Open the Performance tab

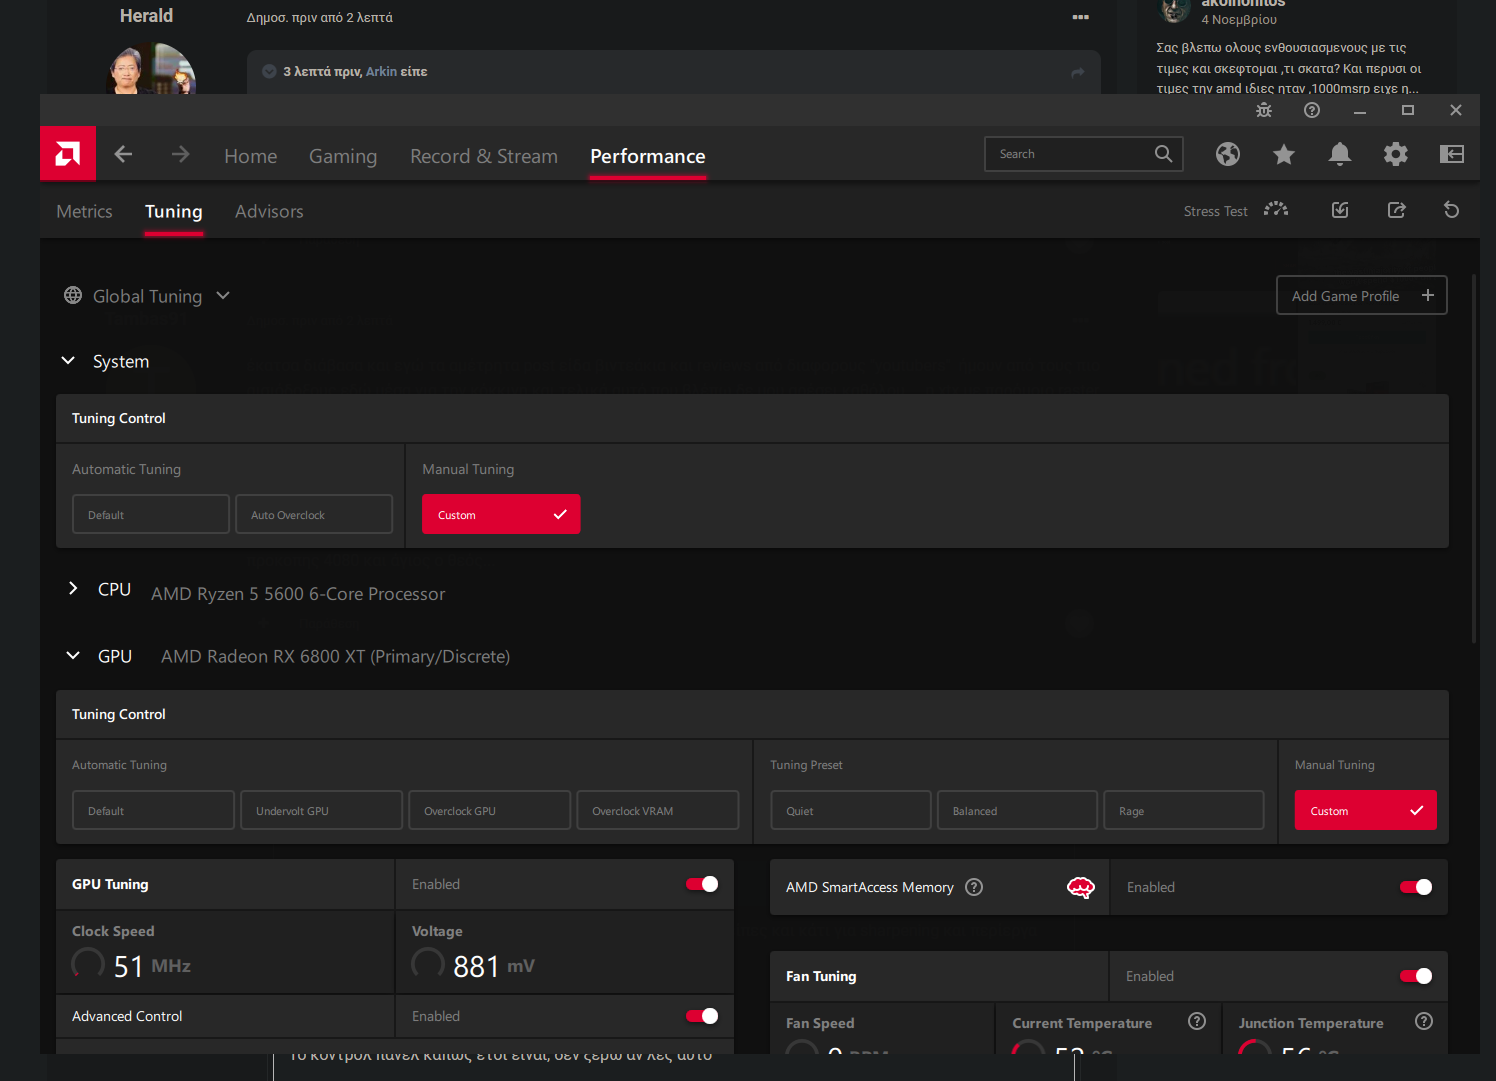coord(648,156)
